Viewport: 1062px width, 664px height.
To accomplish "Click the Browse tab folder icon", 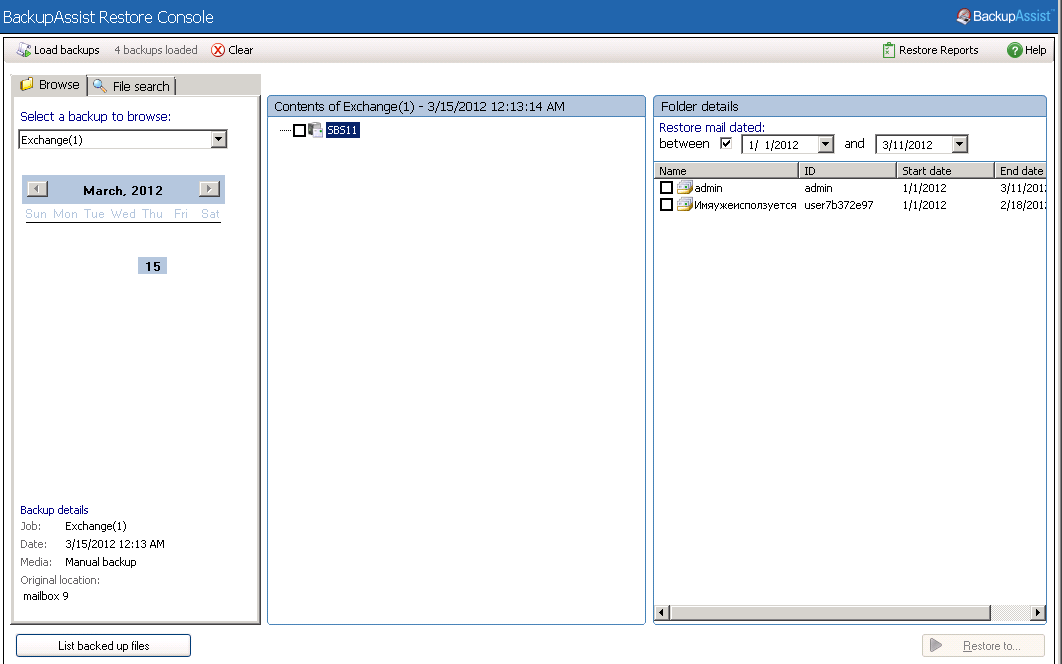I will [x=26, y=85].
